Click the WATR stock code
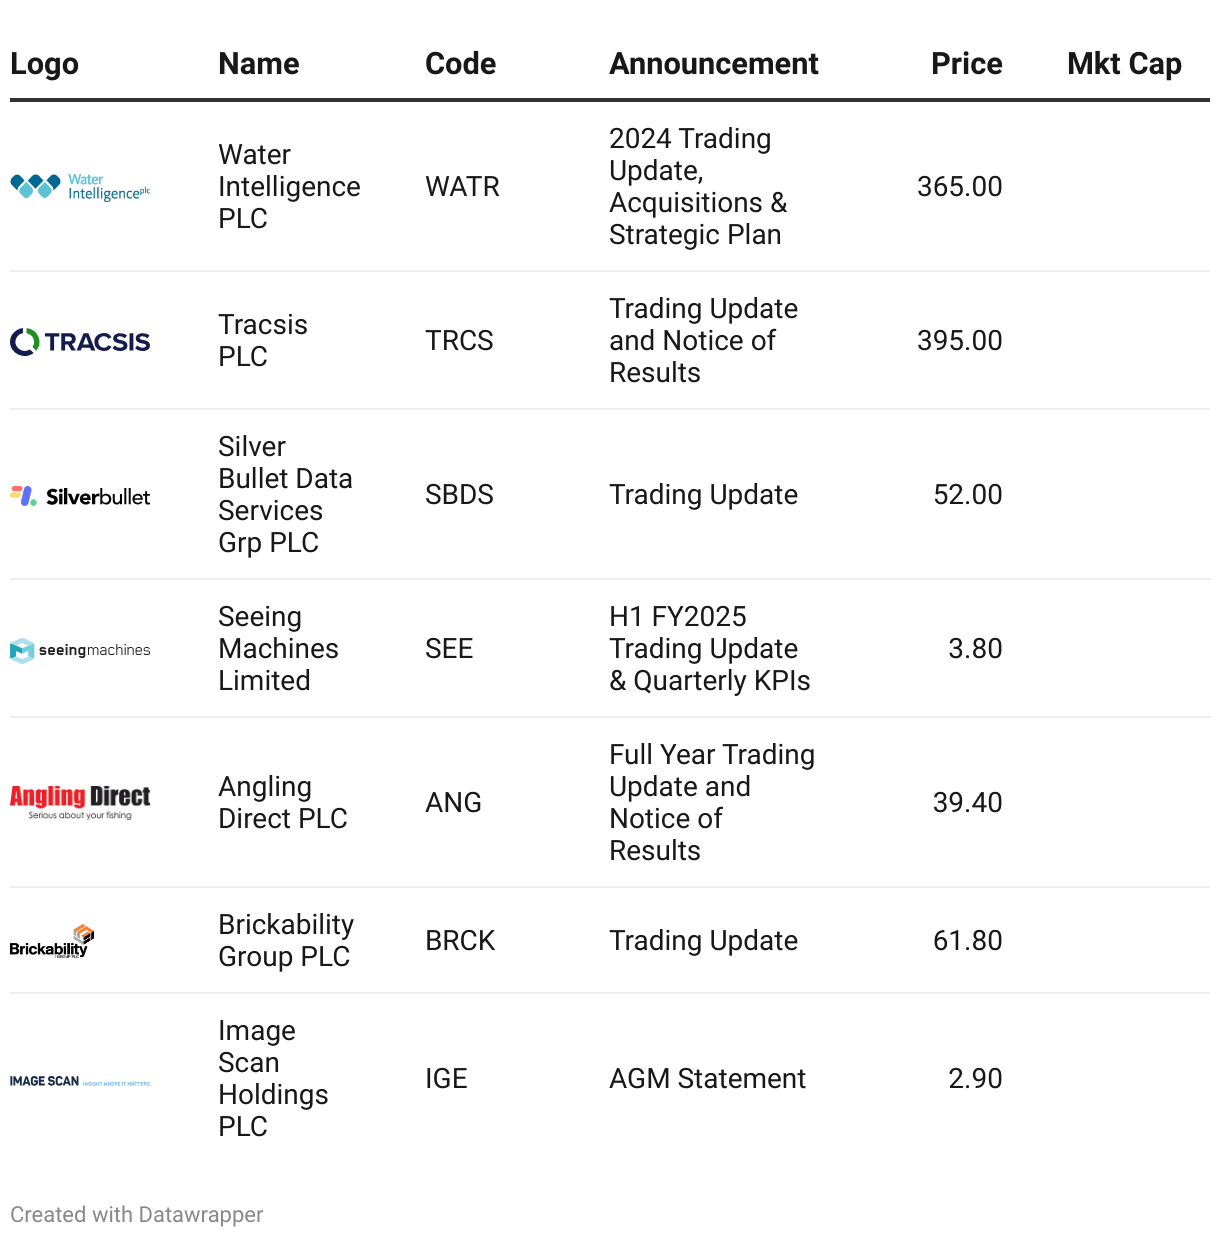The height and width of the screenshot is (1238, 1220). click(462, 187)
